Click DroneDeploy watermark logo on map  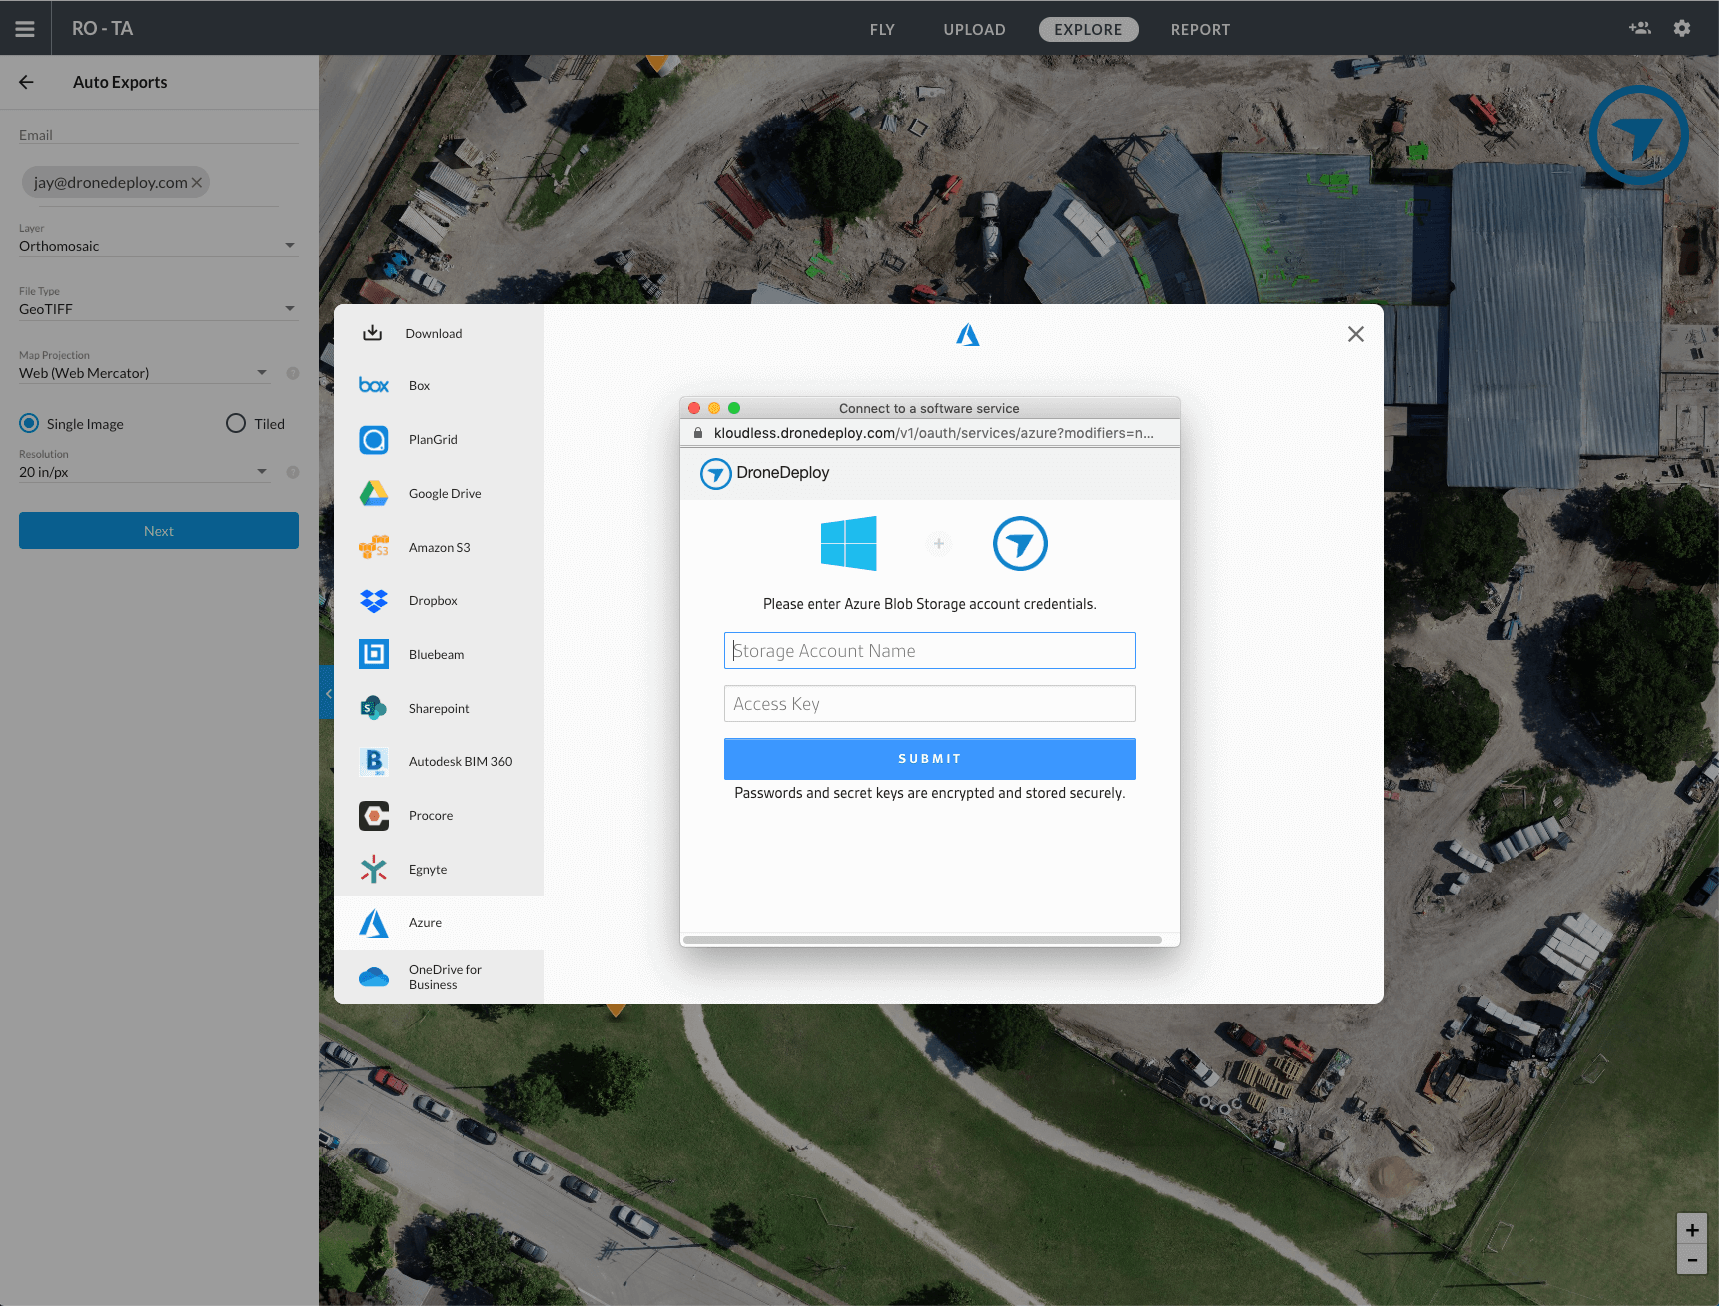1638,135
